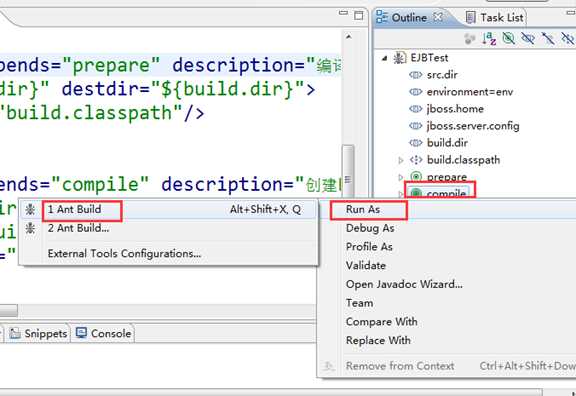
Task: Click the Remove from Context icon
Action: 329,366
